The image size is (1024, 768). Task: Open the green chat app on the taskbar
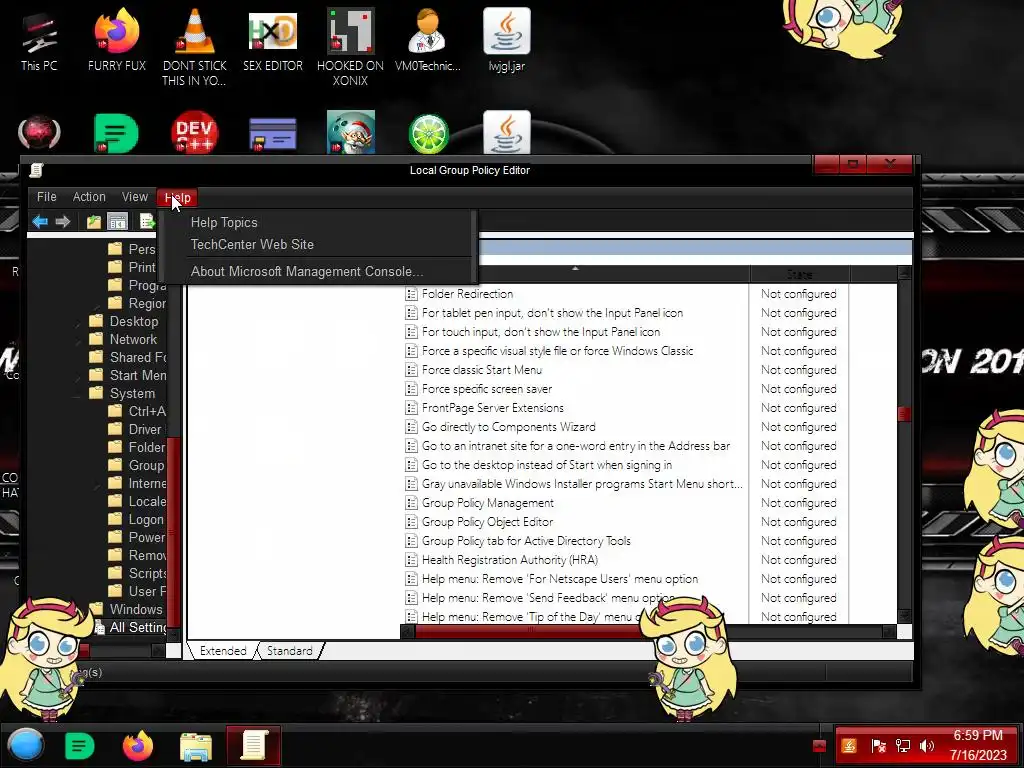tap(80, 745)
